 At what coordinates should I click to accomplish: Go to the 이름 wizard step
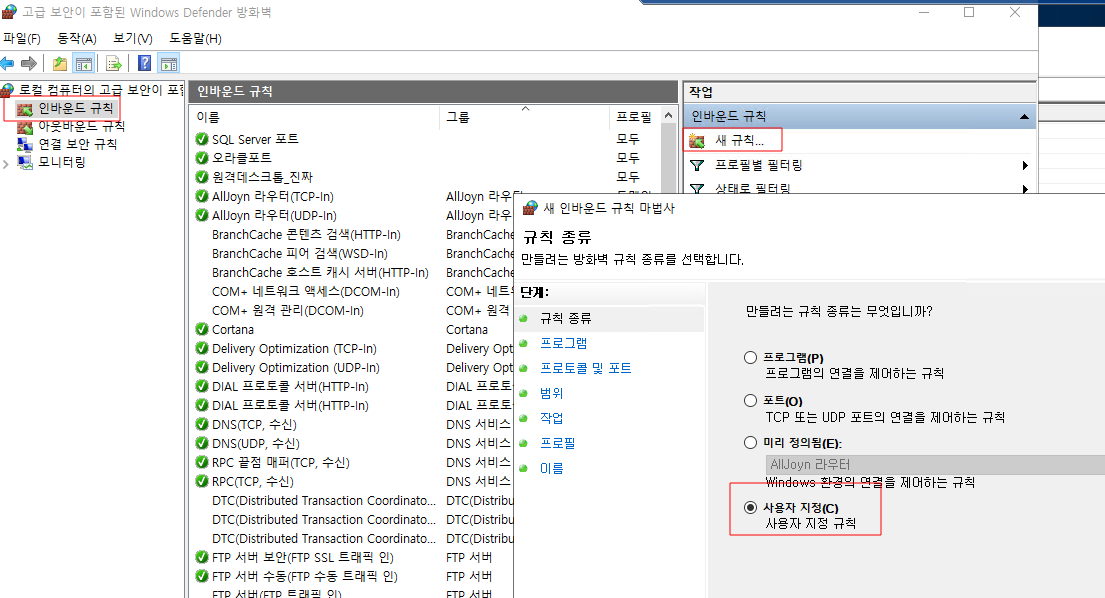point(552,468)
